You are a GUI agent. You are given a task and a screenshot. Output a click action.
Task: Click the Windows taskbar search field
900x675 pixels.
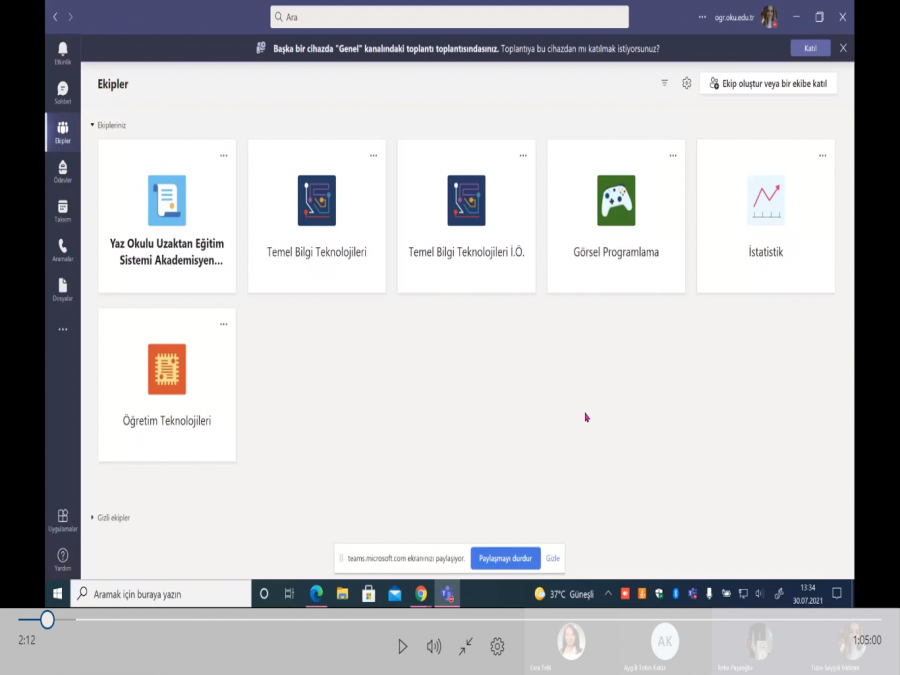[161, 594]
